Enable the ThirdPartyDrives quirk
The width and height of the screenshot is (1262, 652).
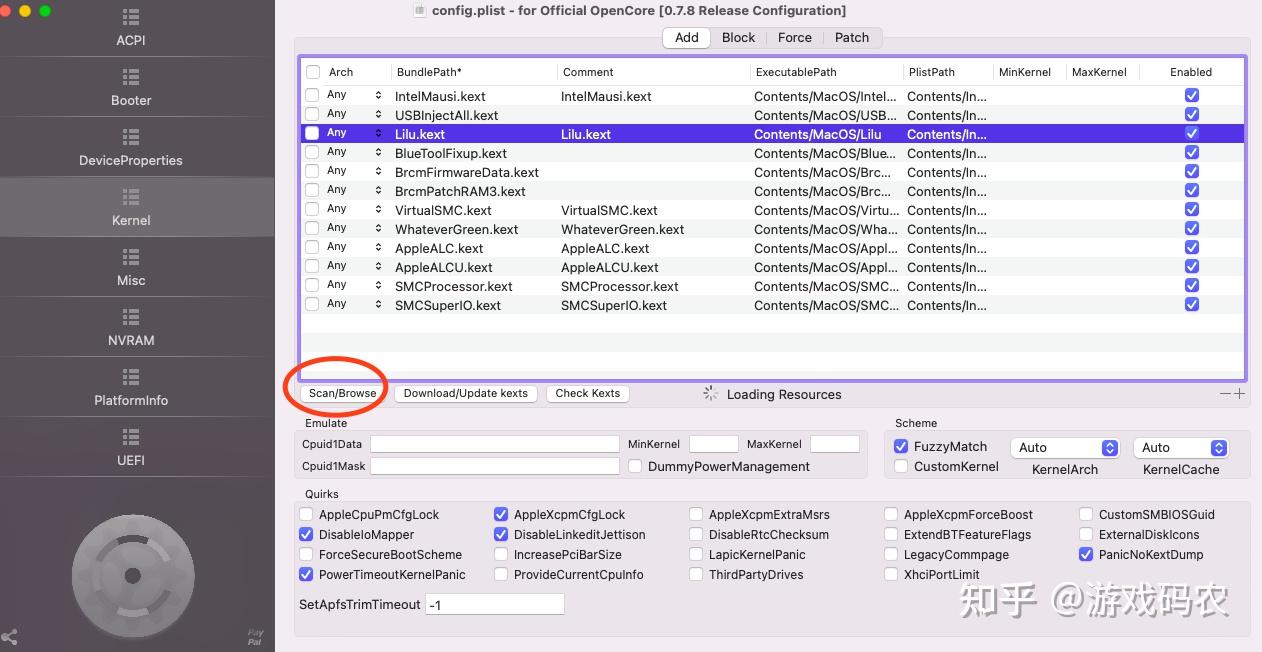(696, 574)
